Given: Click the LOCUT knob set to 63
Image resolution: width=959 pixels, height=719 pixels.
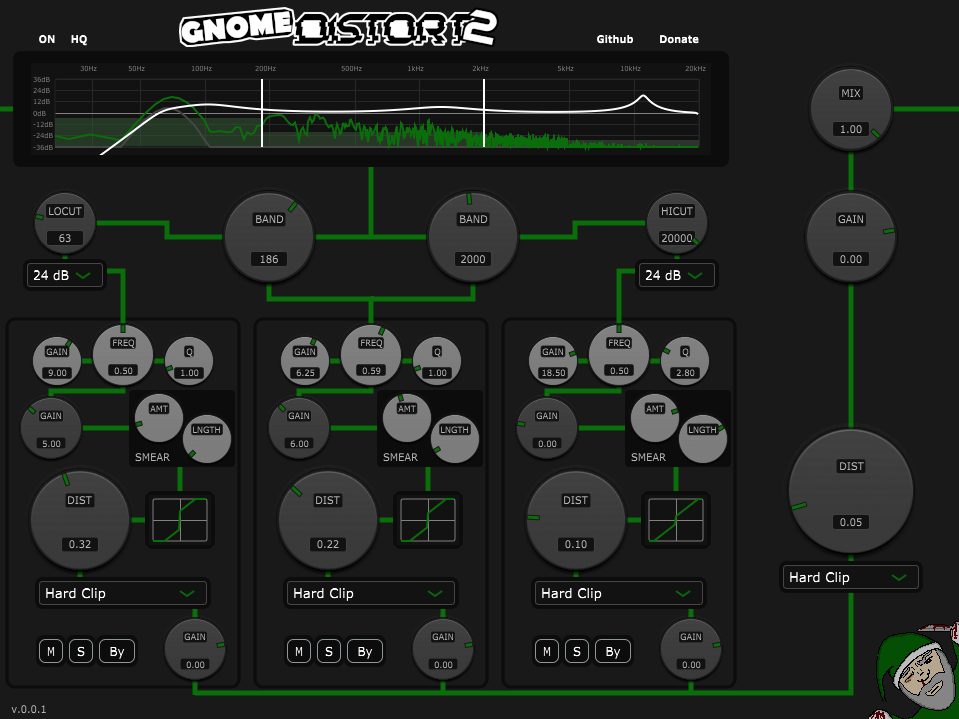Looking at the screenshot, I should (65, 223).
